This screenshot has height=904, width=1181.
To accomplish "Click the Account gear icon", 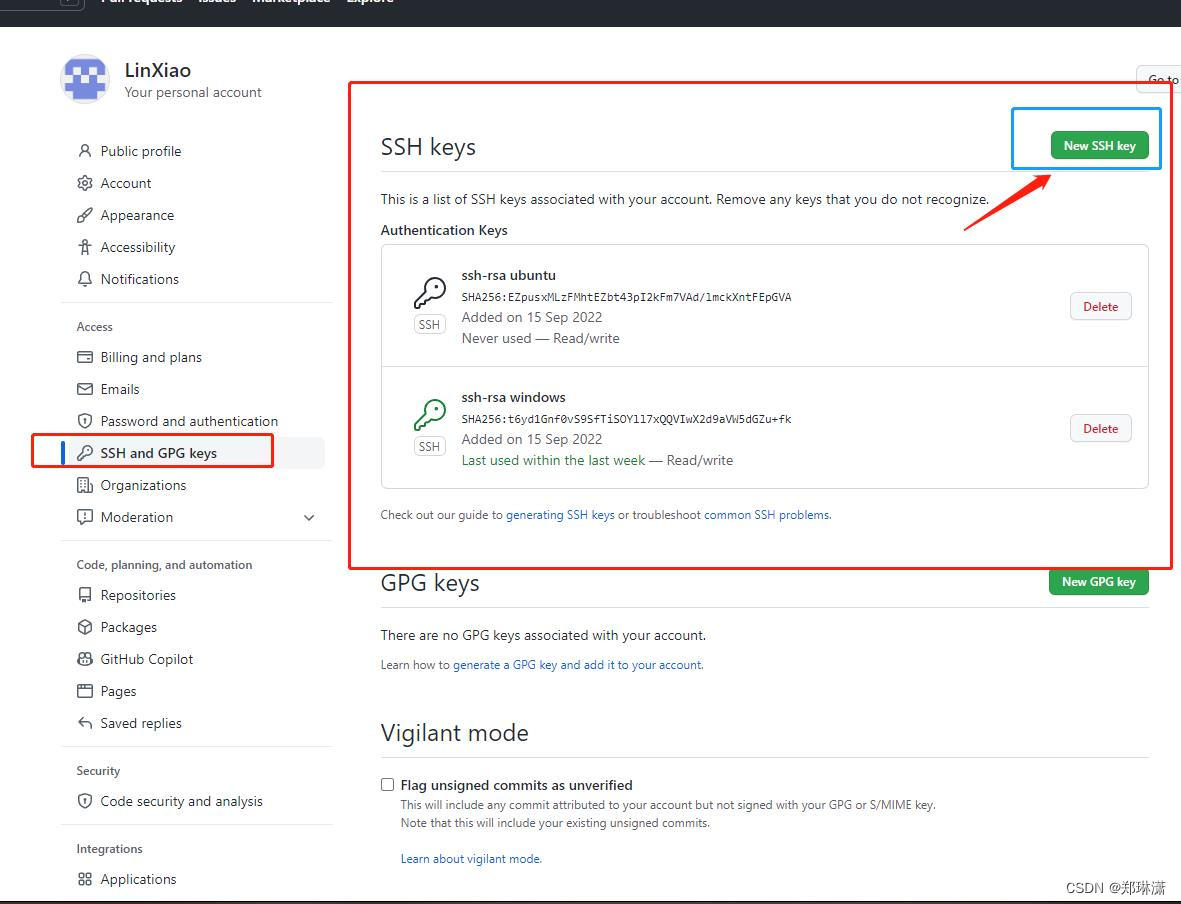I will (x=85, y=183).
